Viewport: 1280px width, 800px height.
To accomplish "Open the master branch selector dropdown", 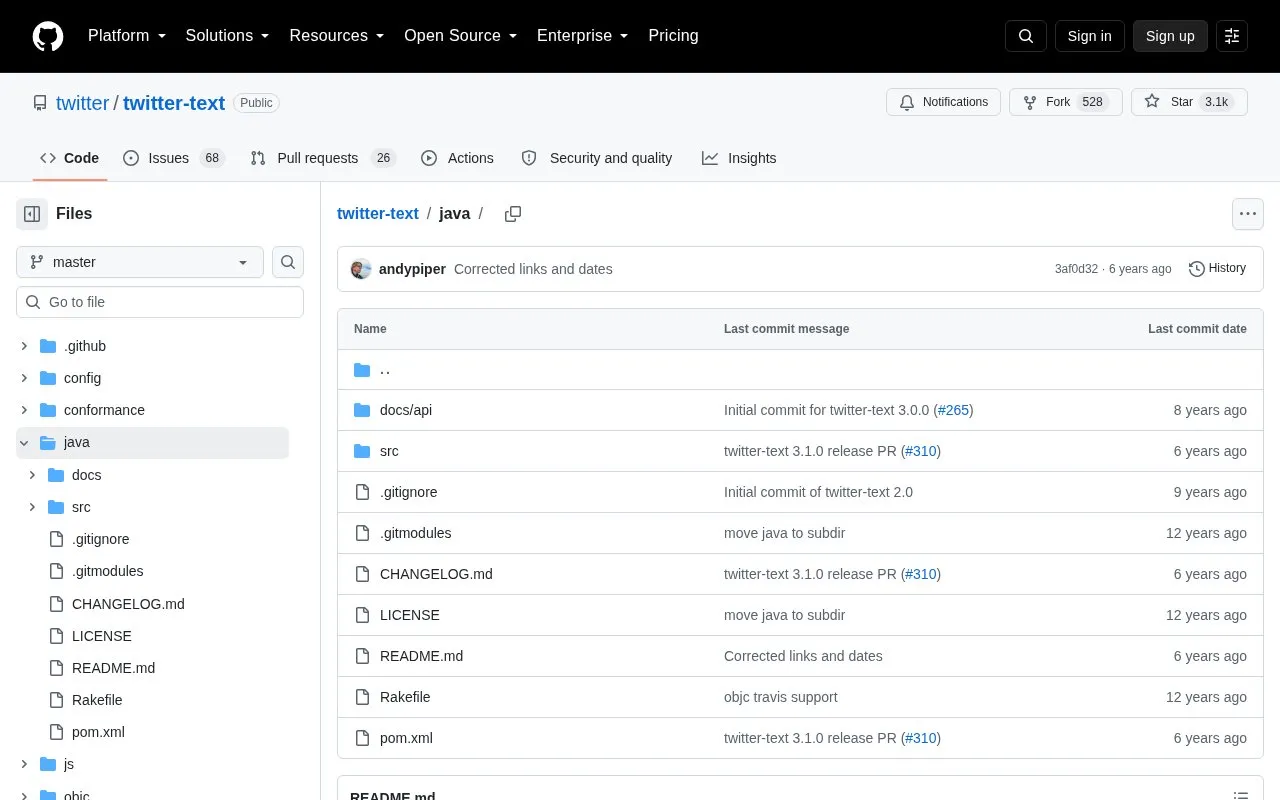I will point(140,262).
